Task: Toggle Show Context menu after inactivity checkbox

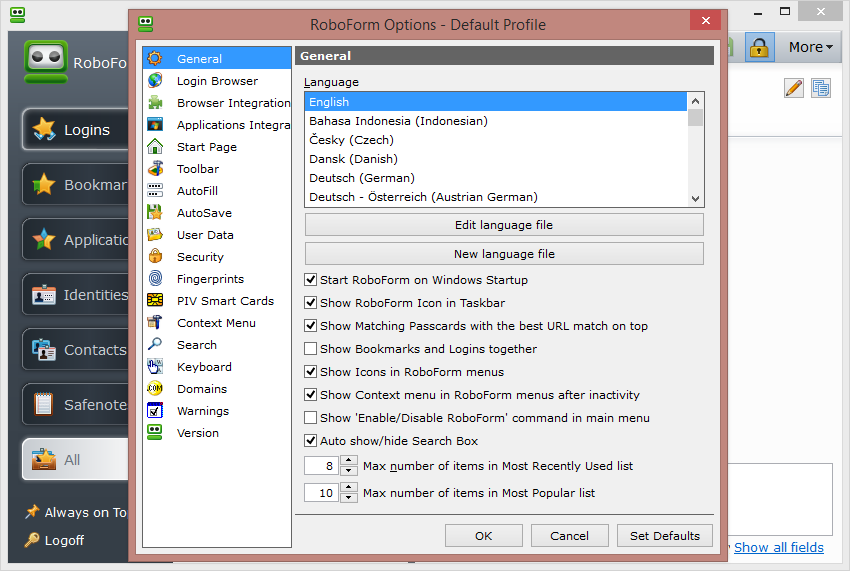Action: coord(310,395)
